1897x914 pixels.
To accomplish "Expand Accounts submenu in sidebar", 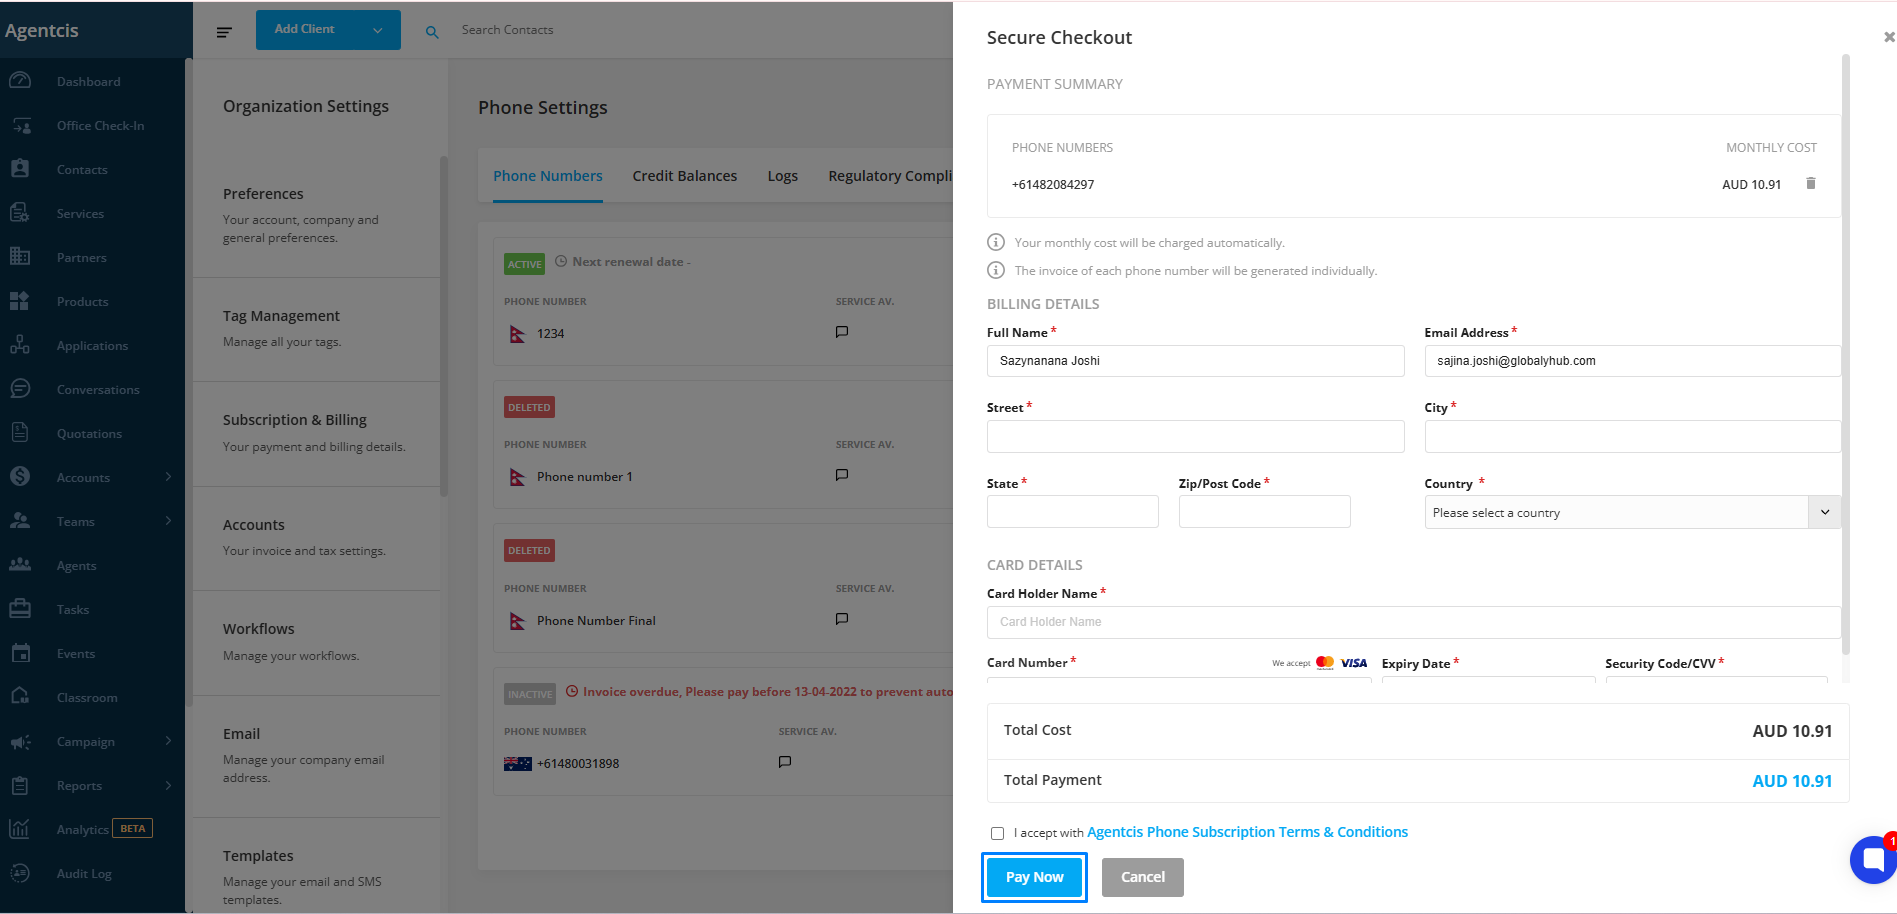I will click(x=168, y=477).
